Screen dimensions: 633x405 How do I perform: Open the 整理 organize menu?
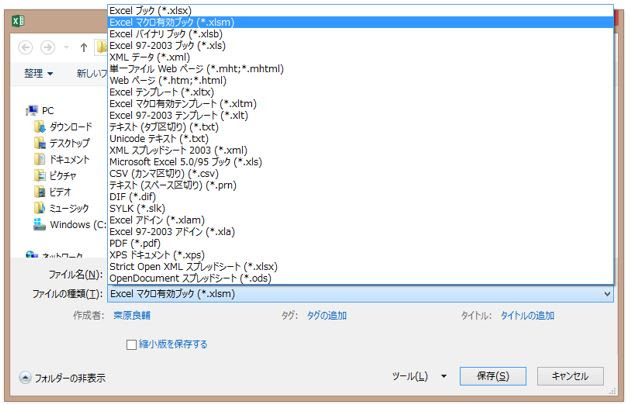click(x=38, y=73)
